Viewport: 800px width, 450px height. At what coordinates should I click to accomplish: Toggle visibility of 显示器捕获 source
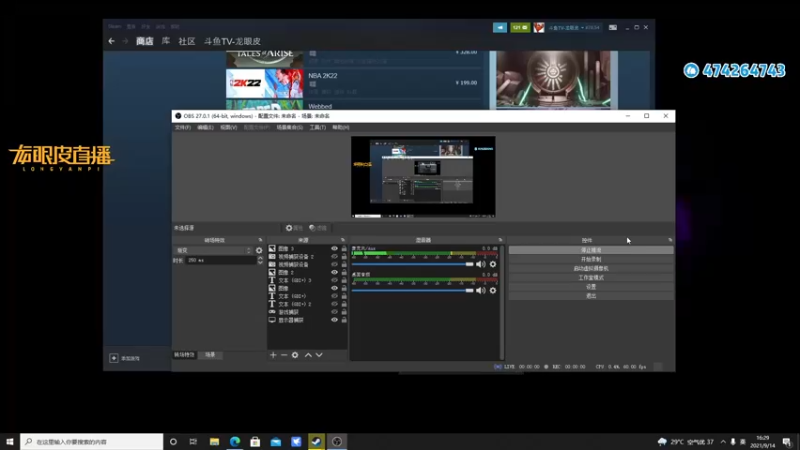click(334, 320)
